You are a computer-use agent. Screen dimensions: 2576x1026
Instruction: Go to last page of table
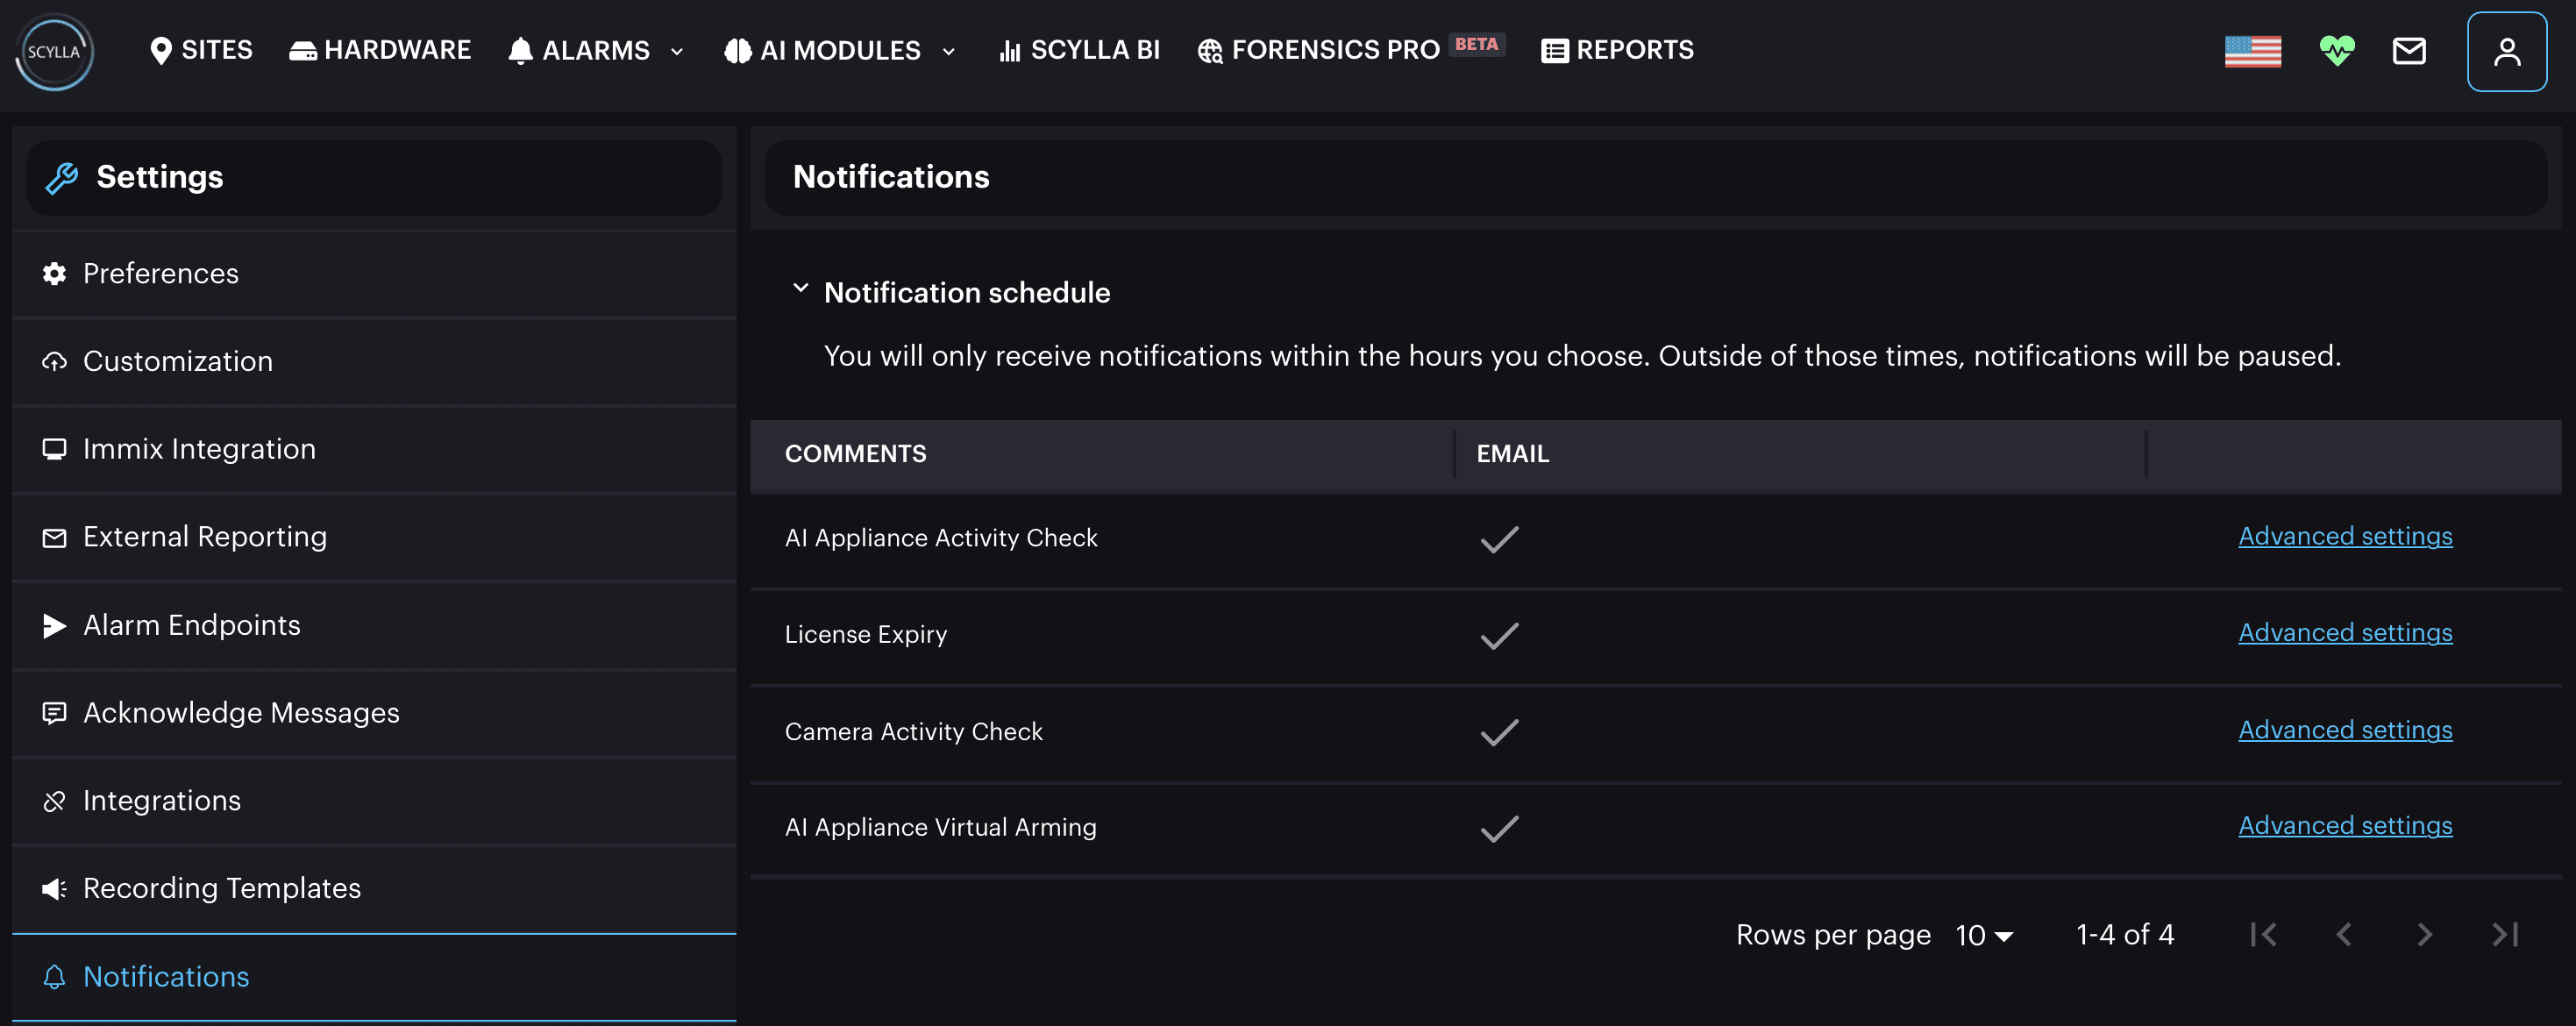pos(2504,935)
